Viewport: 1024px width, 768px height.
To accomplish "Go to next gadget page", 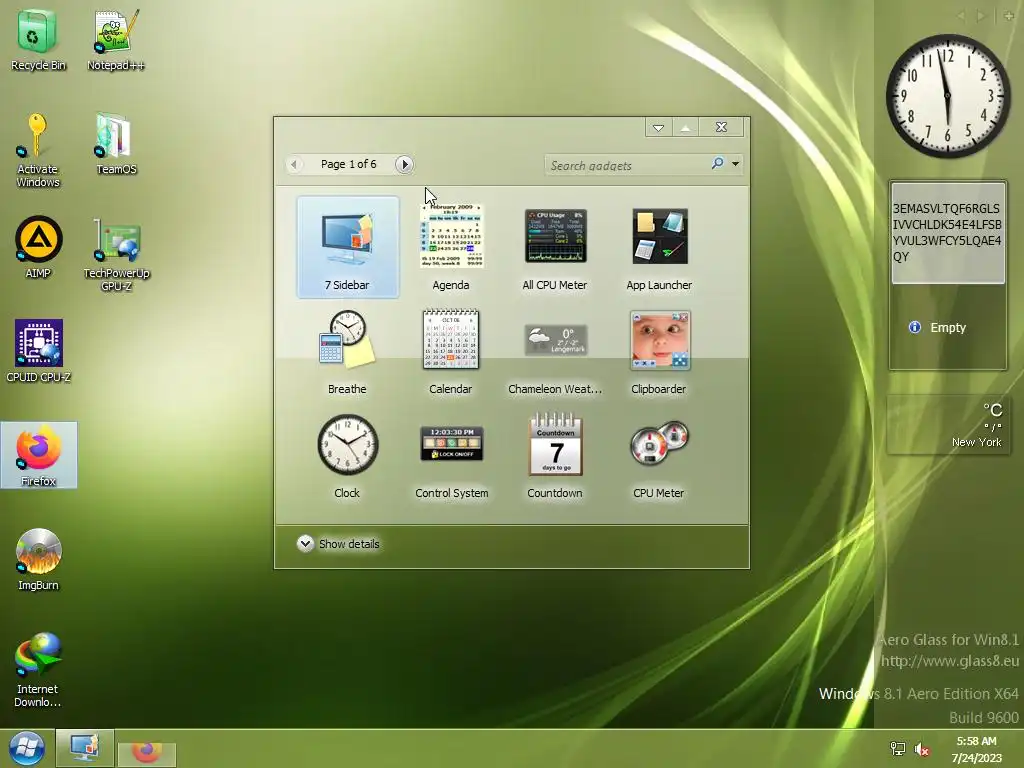I will [404, 164].
